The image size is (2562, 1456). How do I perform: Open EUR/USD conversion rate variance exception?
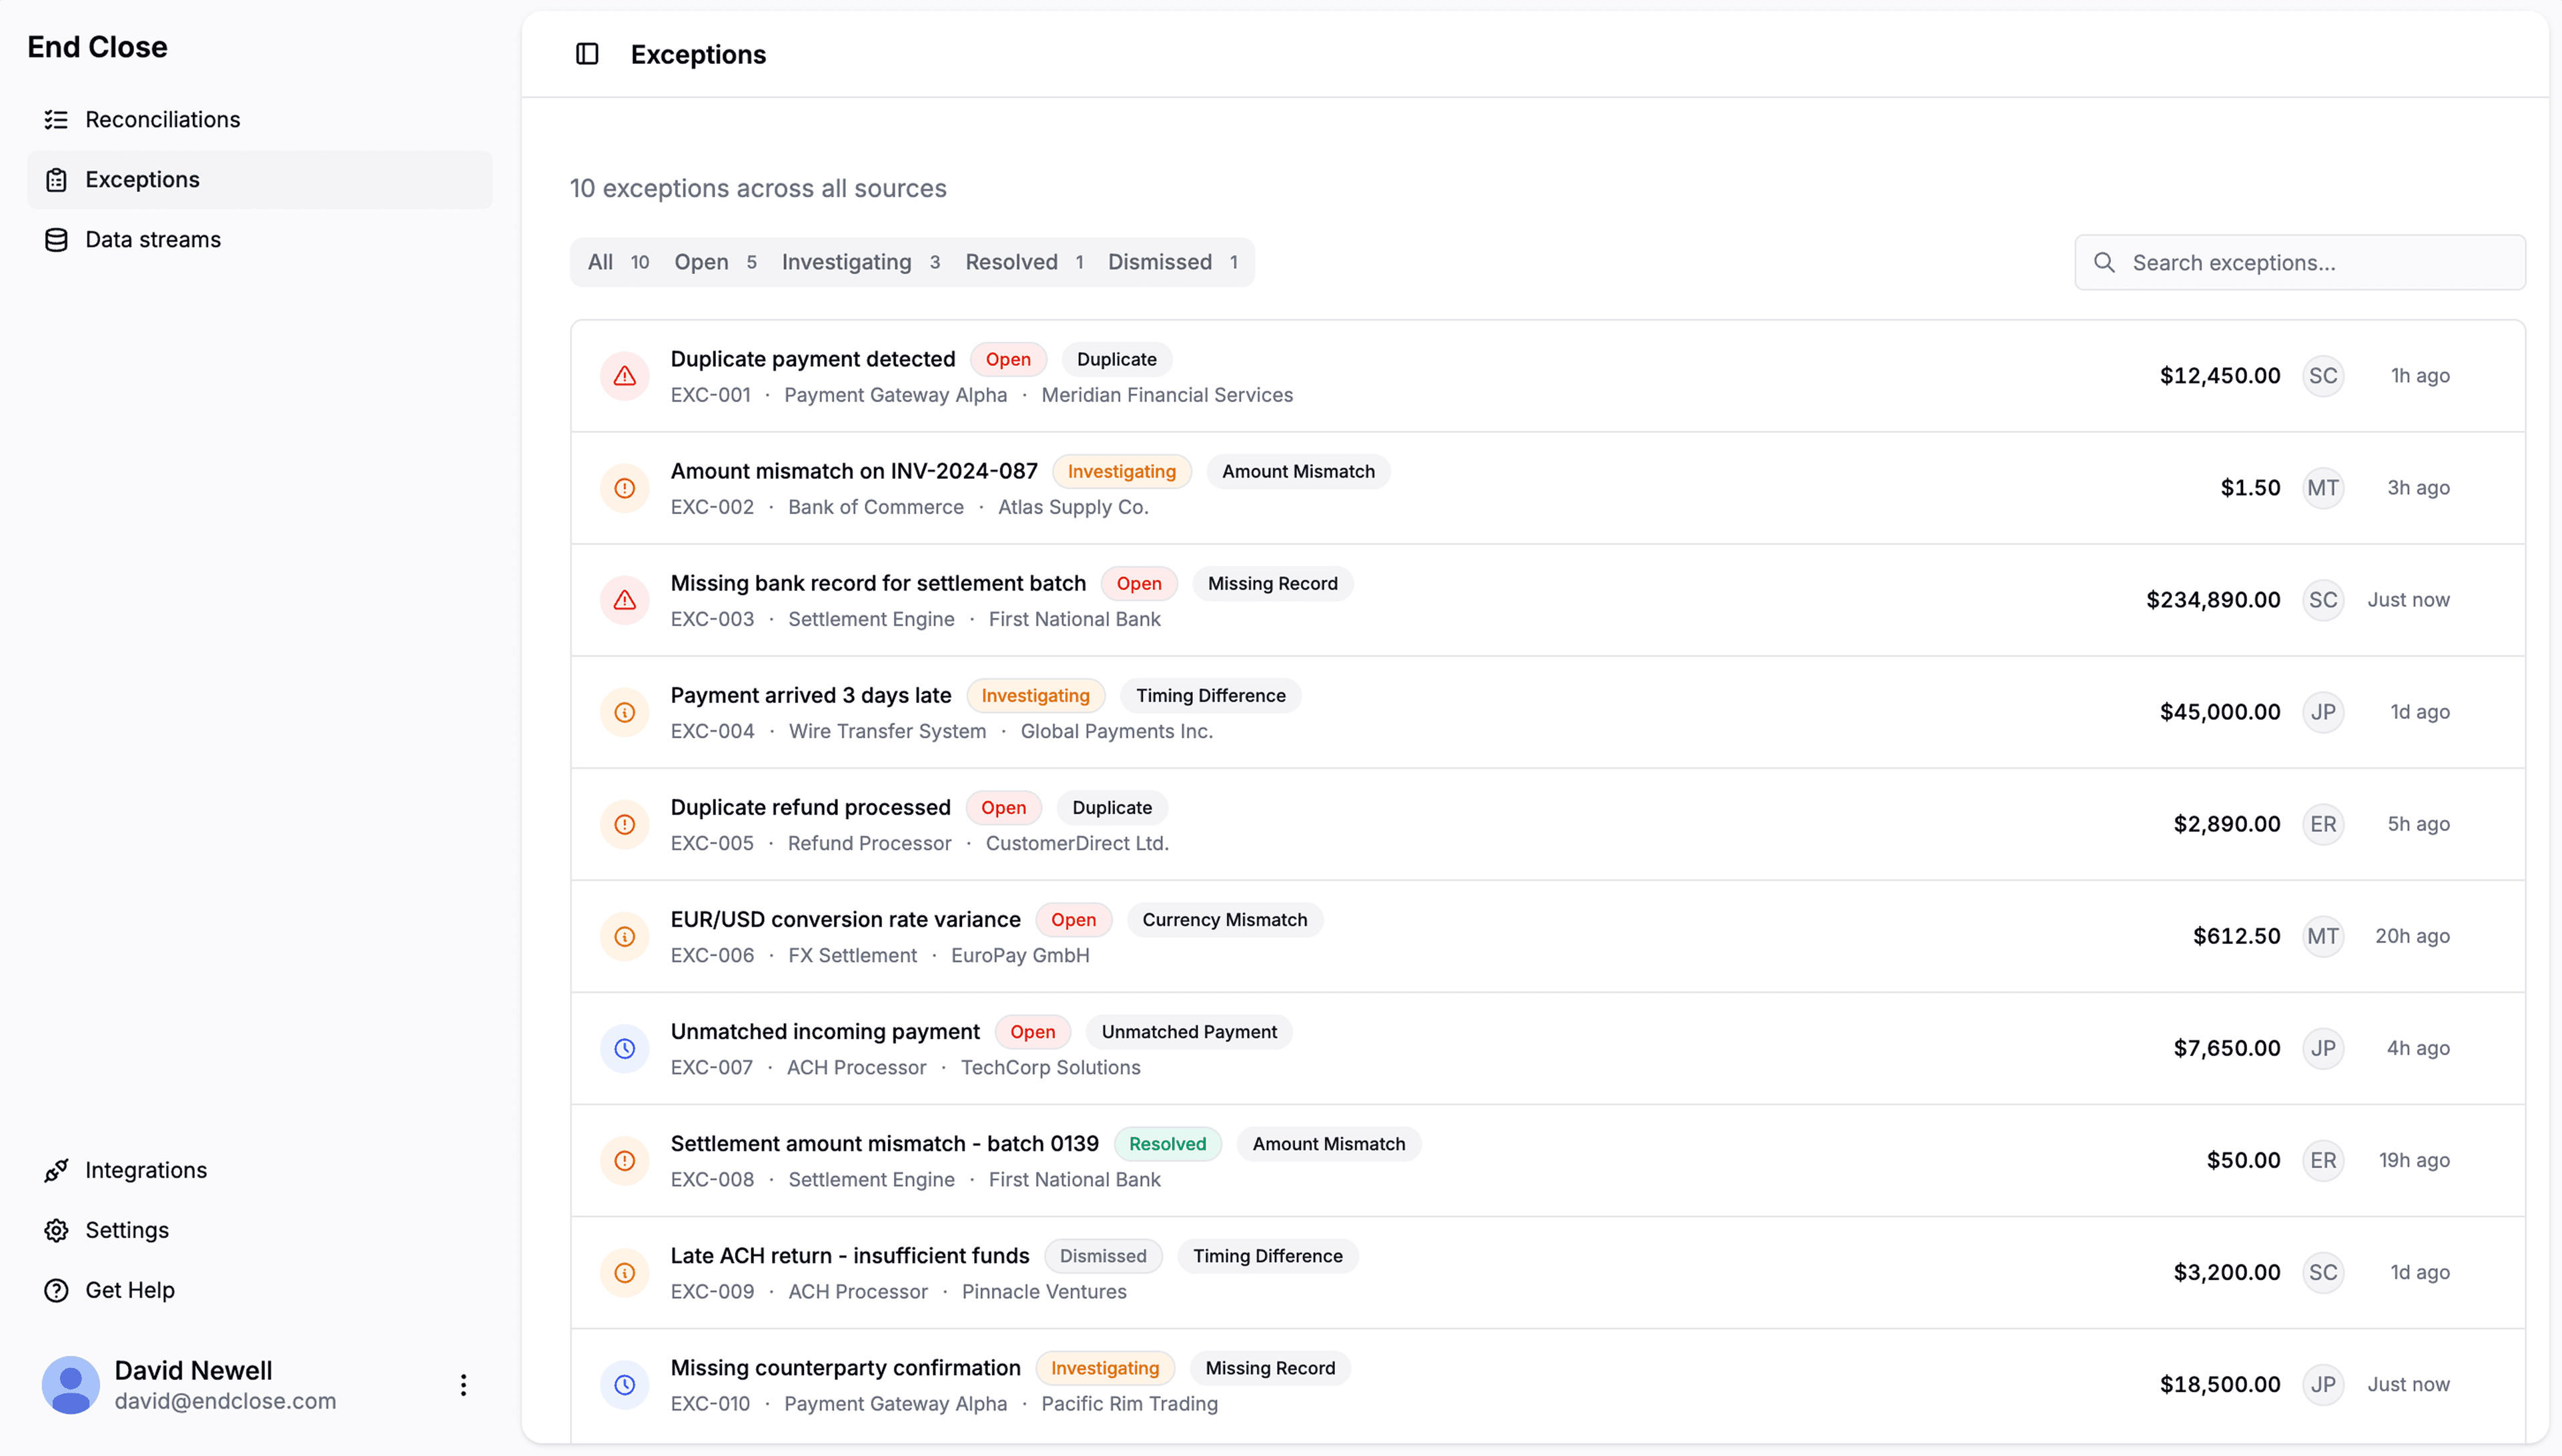pyautogui.click(x=845, y=919)
